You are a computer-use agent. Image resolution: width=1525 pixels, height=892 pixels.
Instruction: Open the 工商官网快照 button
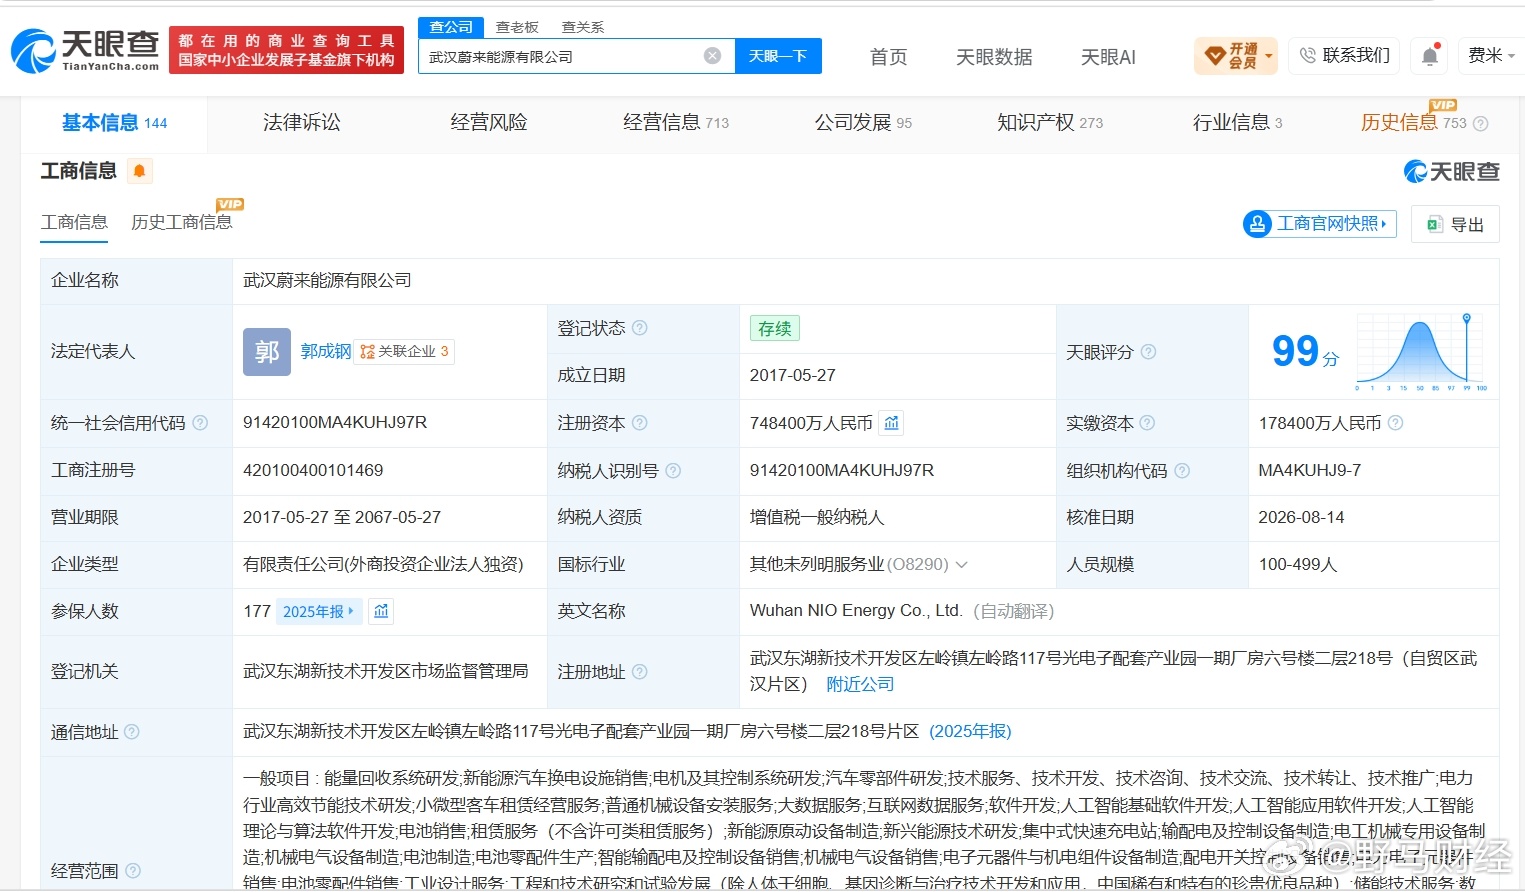click(1319, 224)
